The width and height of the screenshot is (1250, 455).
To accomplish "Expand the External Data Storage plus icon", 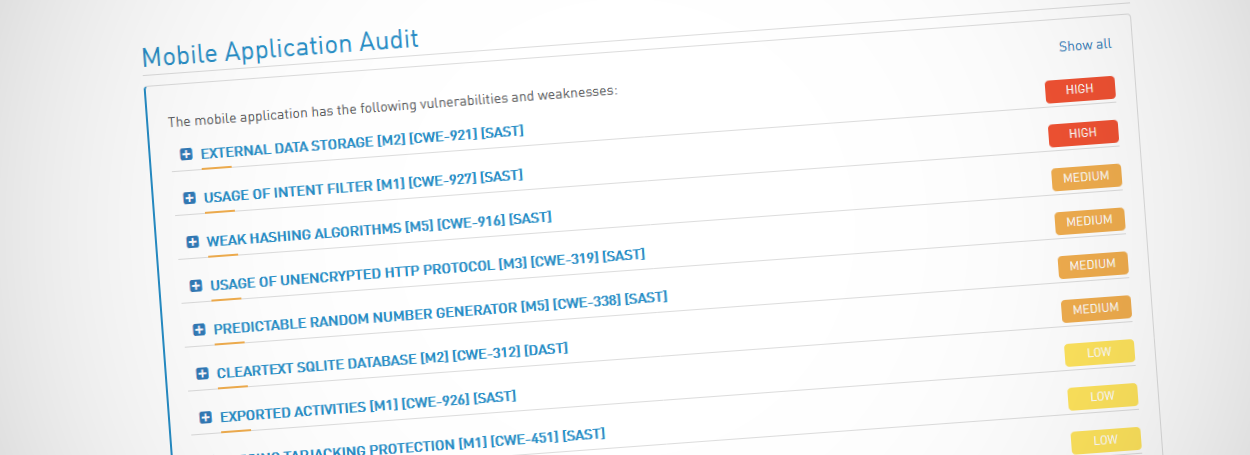I will click(186, 154).
